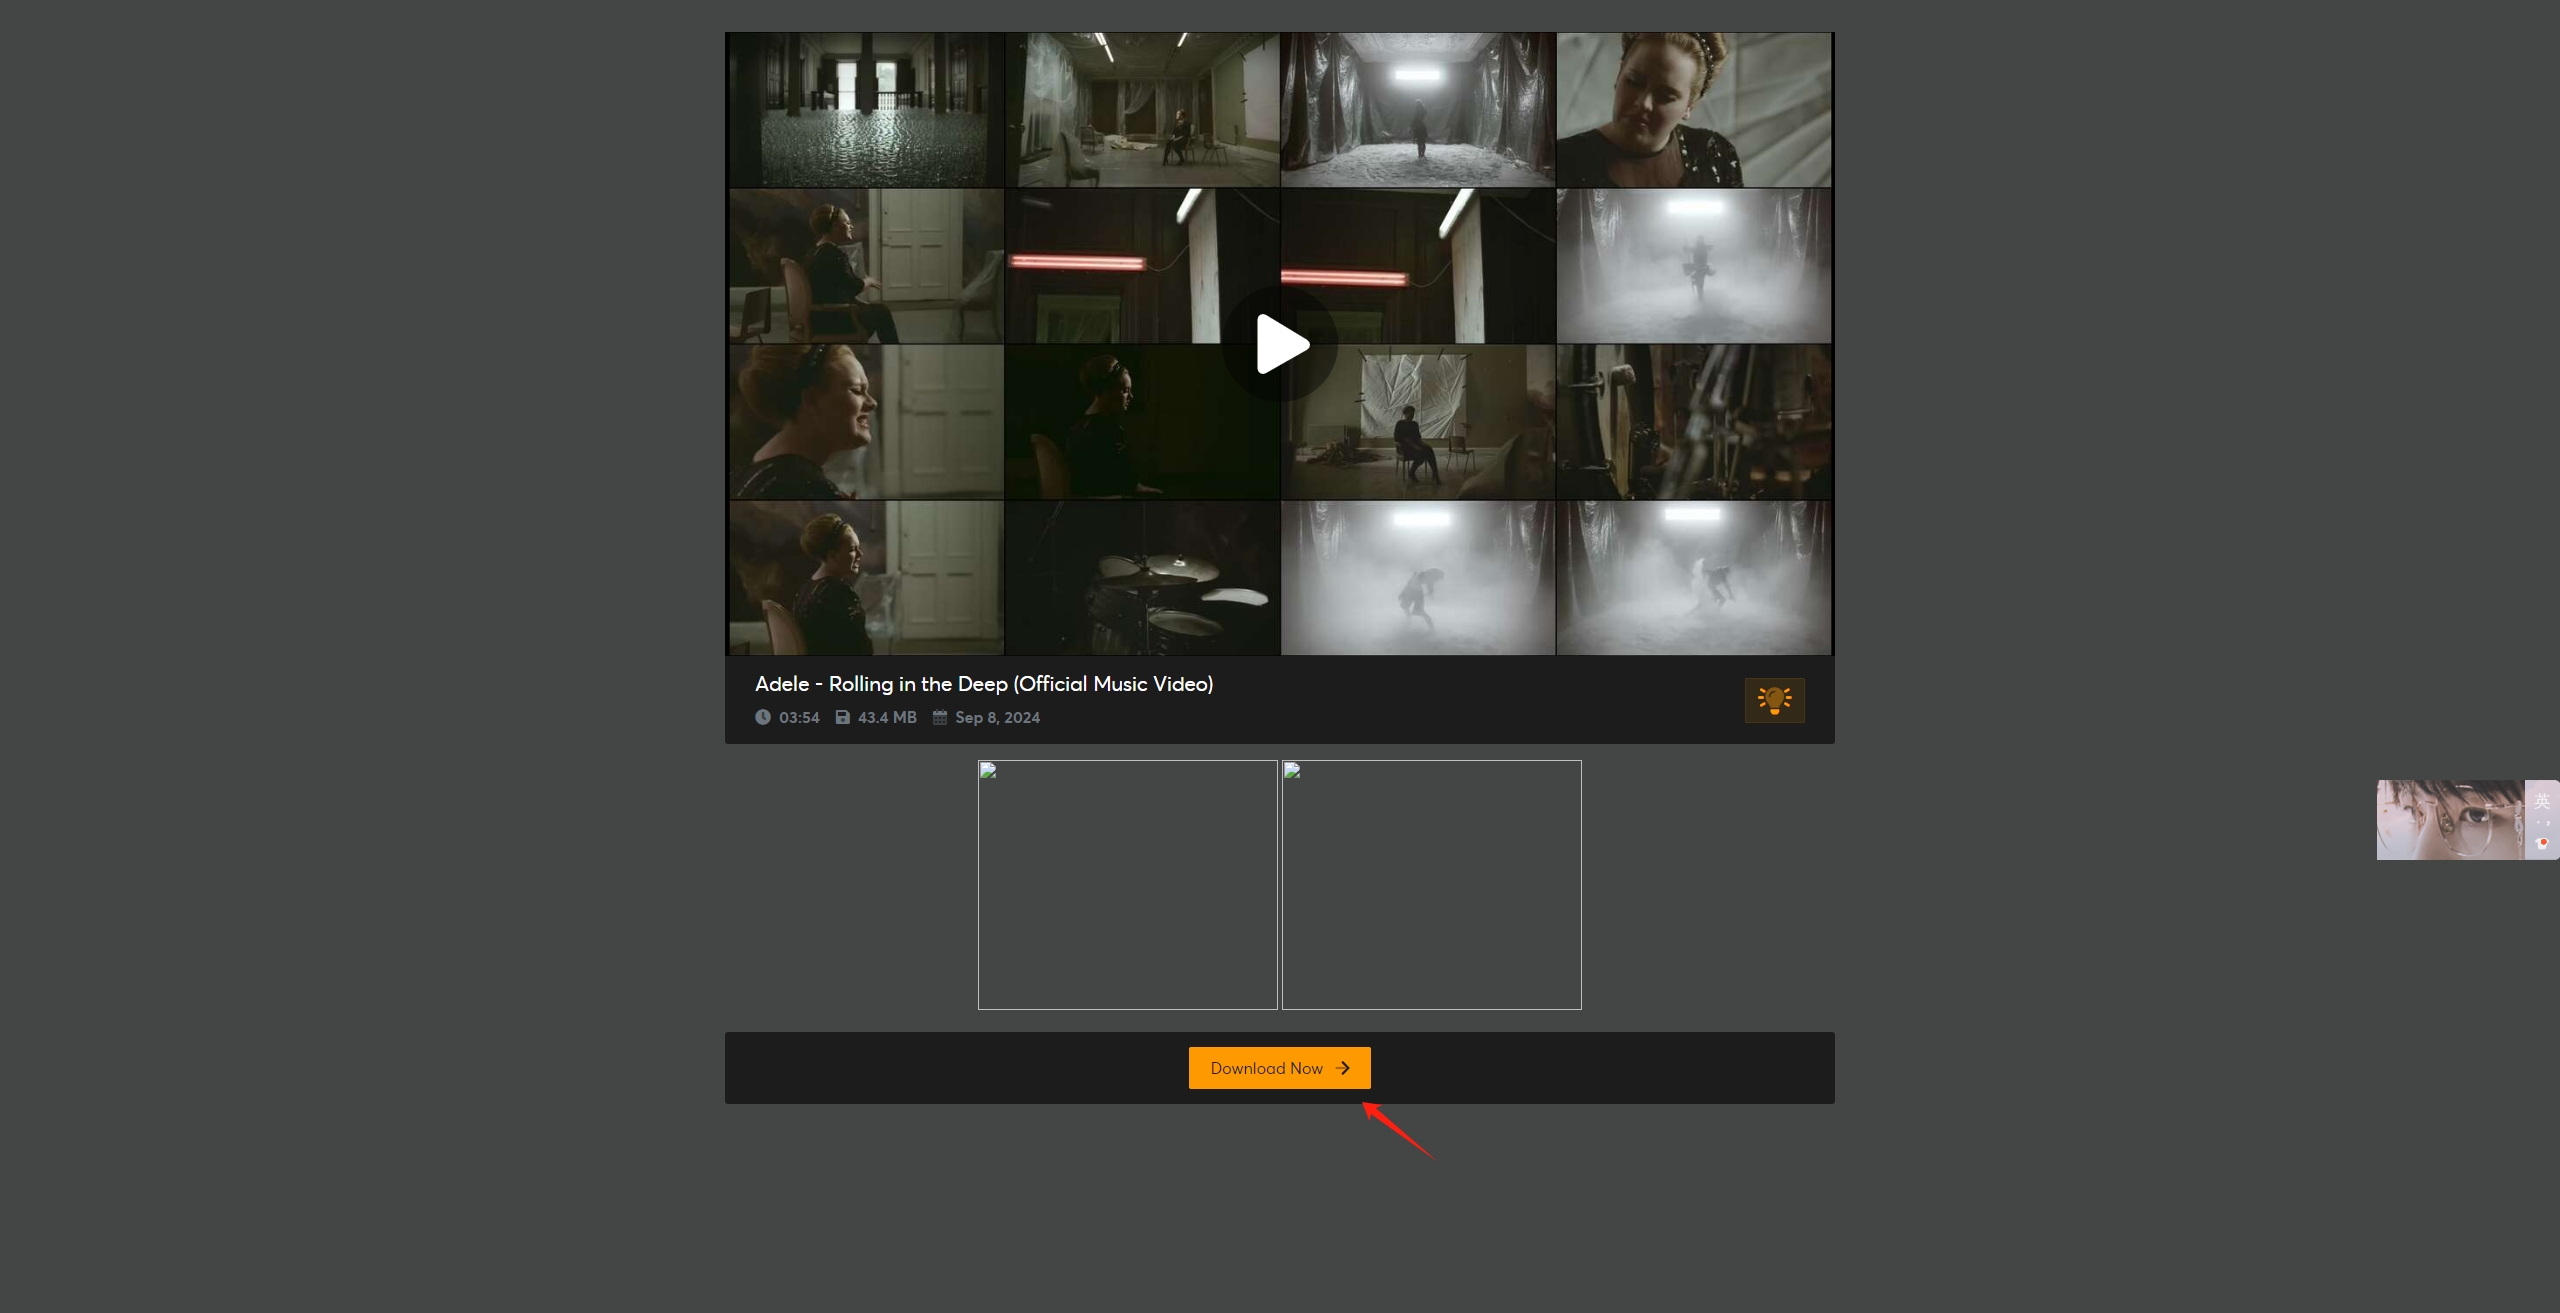Click the light bulb icon overlay

click(1773, 700)
